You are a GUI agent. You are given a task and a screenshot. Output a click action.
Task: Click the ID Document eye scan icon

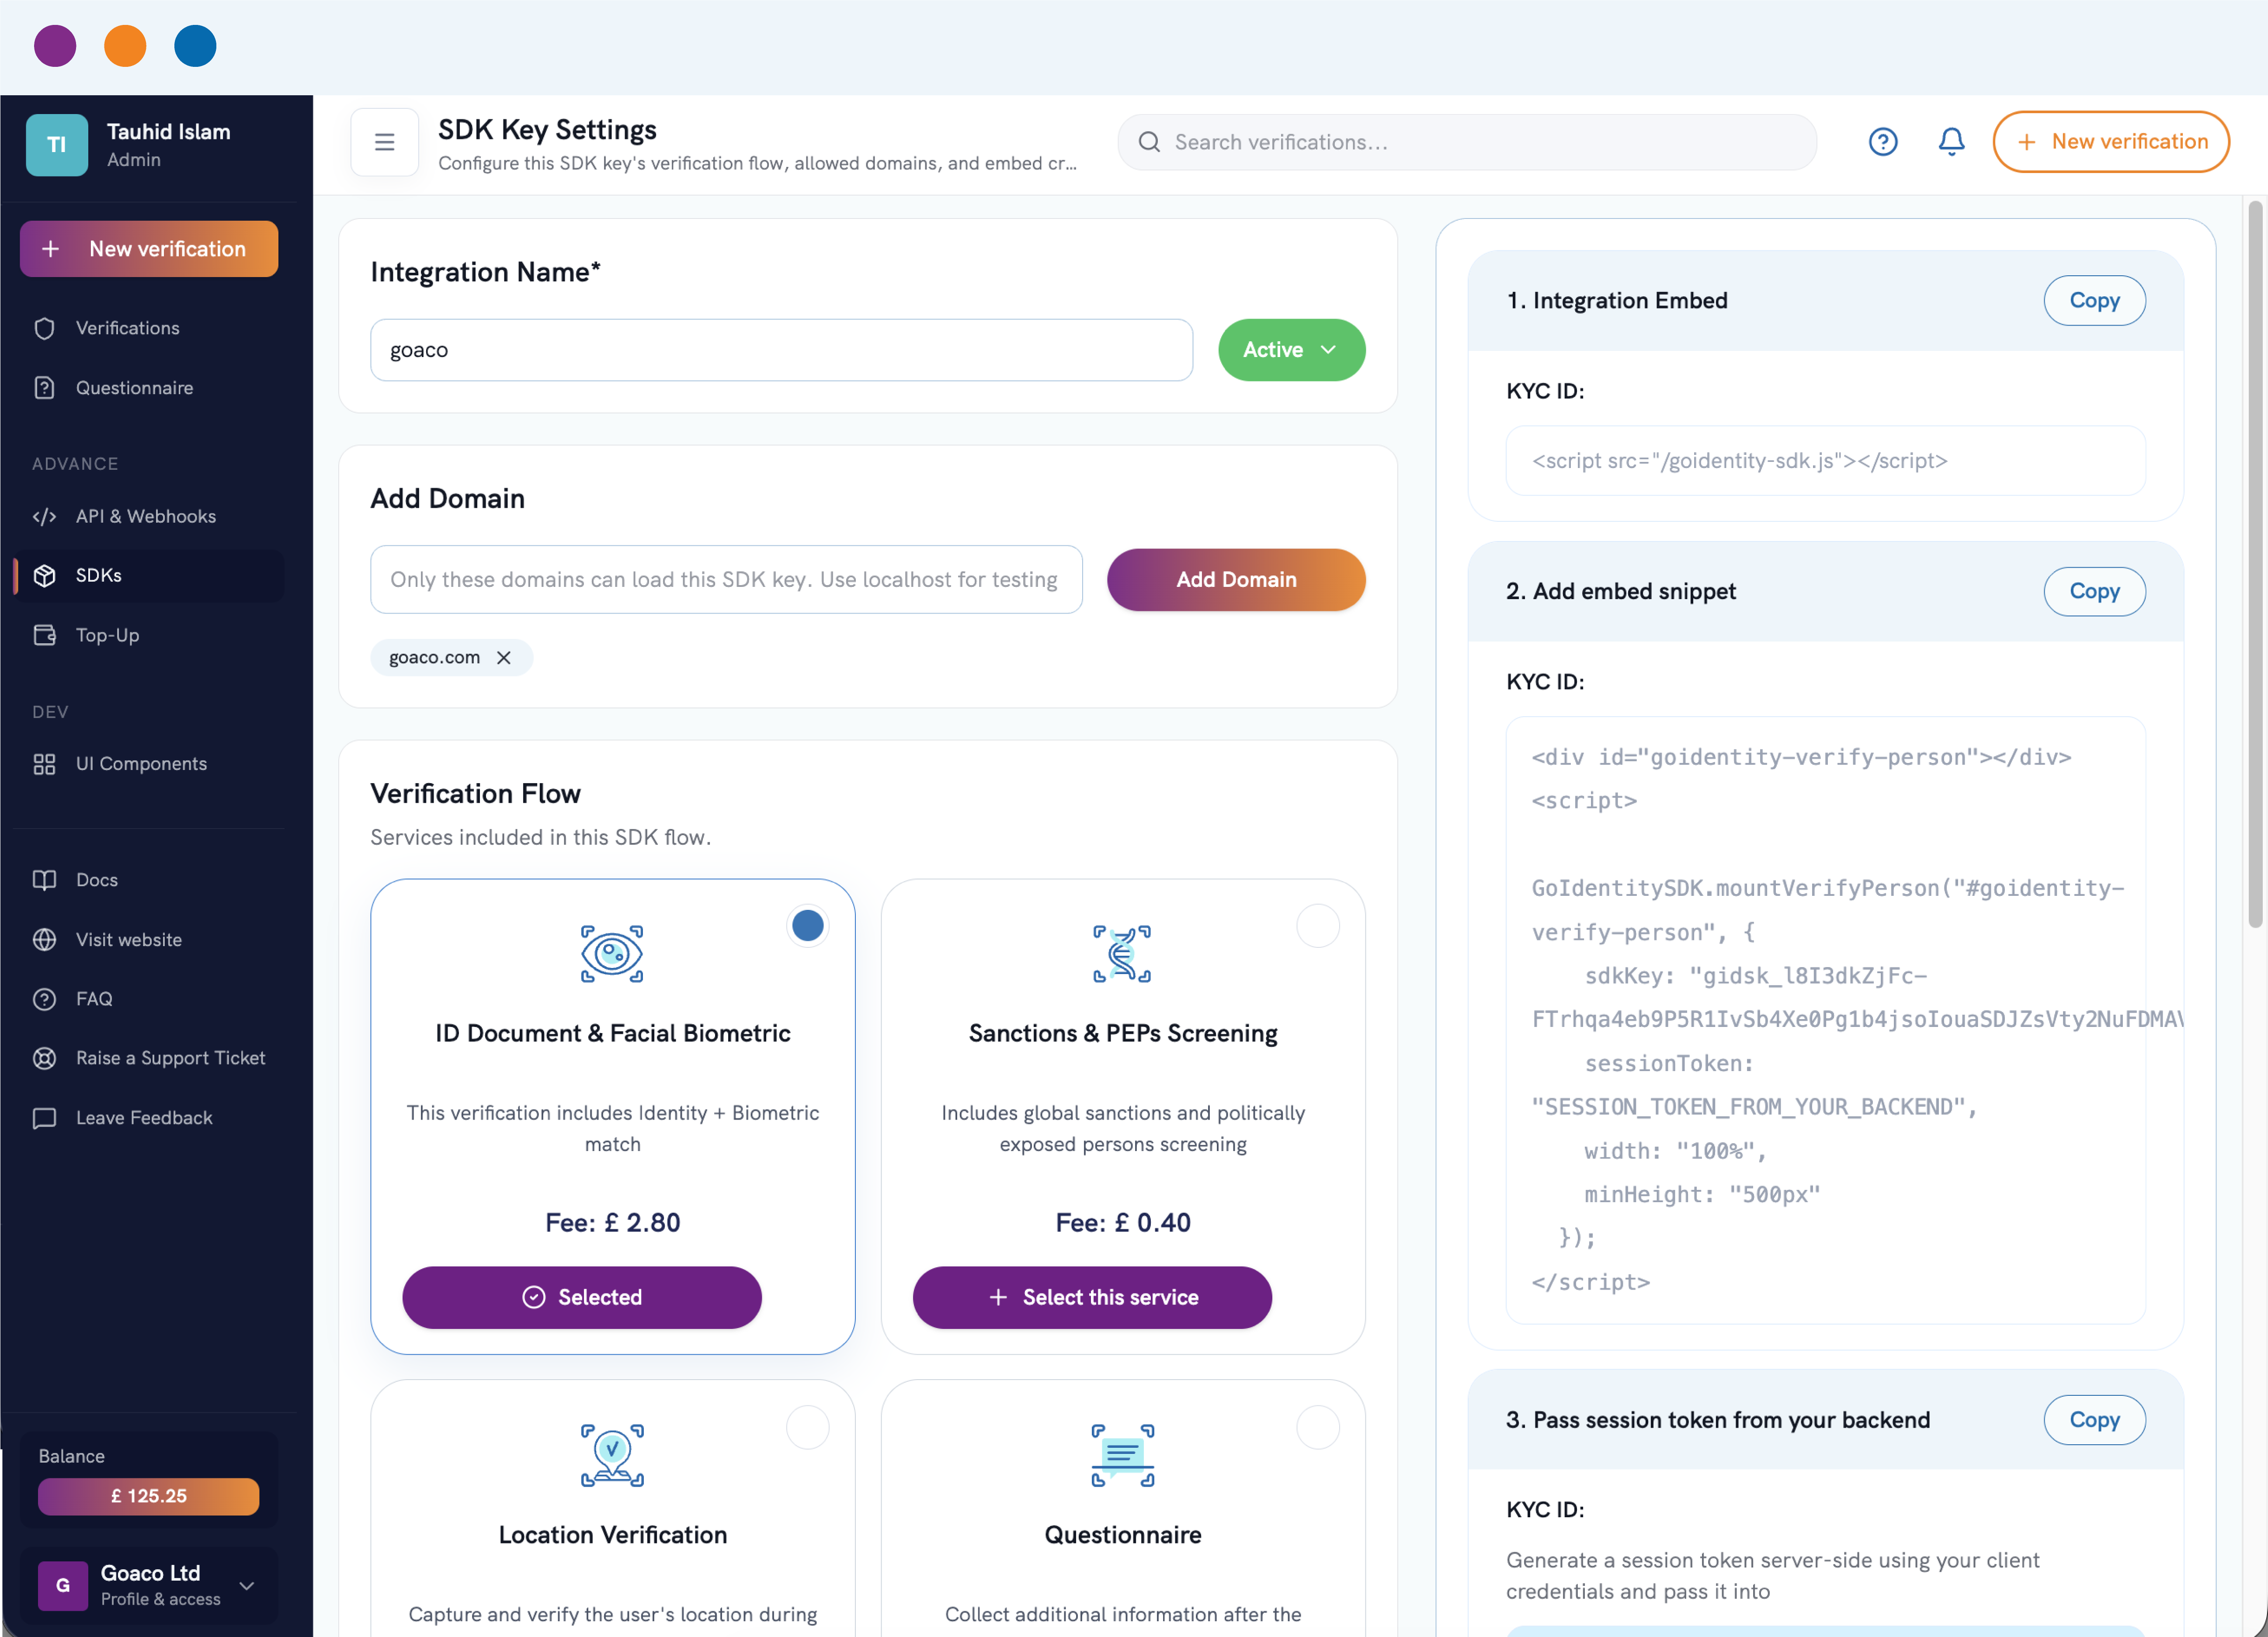tap(612, 953)
